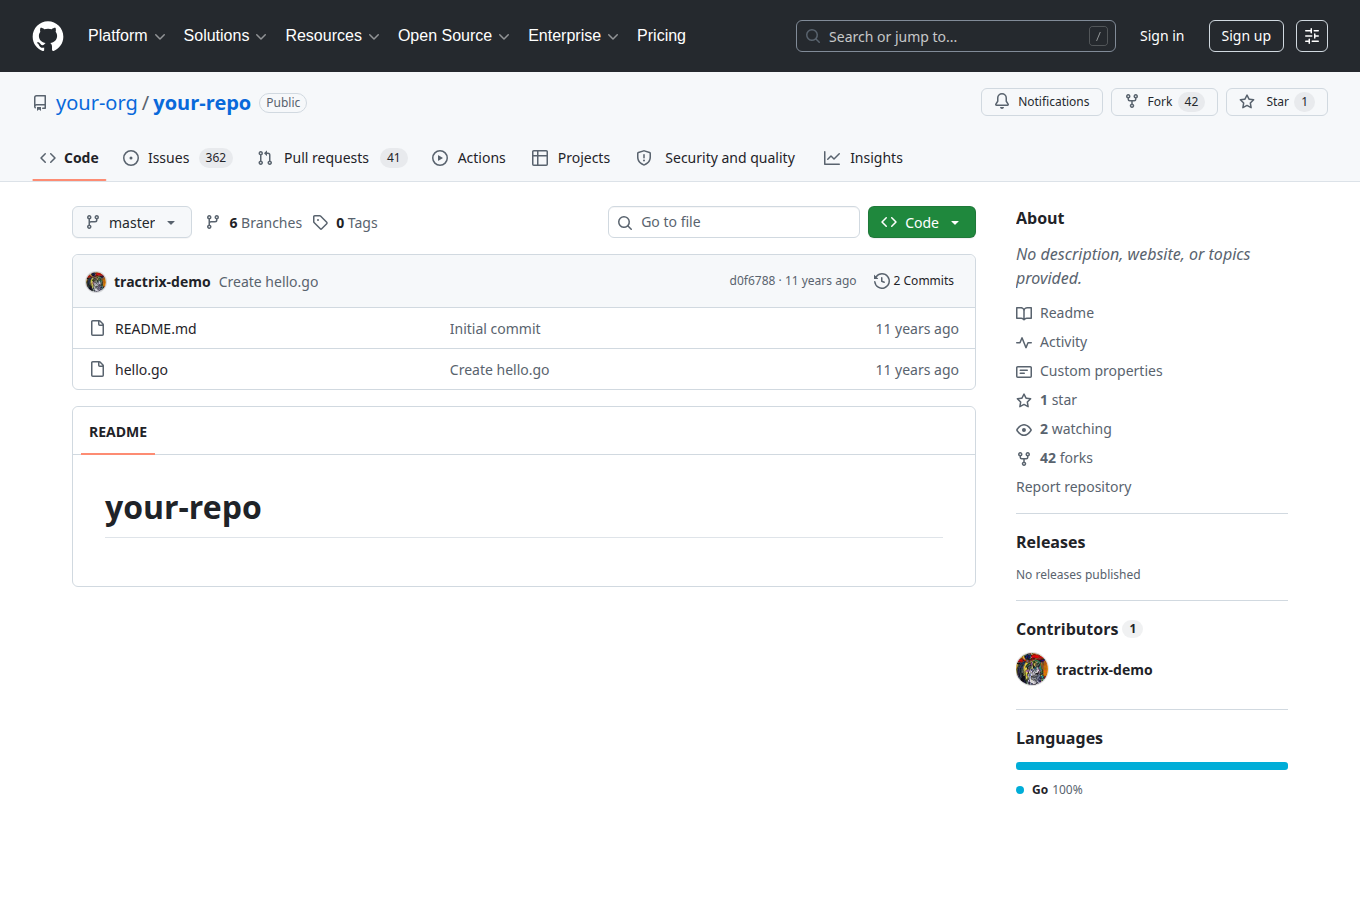The height and width of the screenshot is (900, 1360).
Task: Expand the Resources menu
Action: tap(332, 36)
